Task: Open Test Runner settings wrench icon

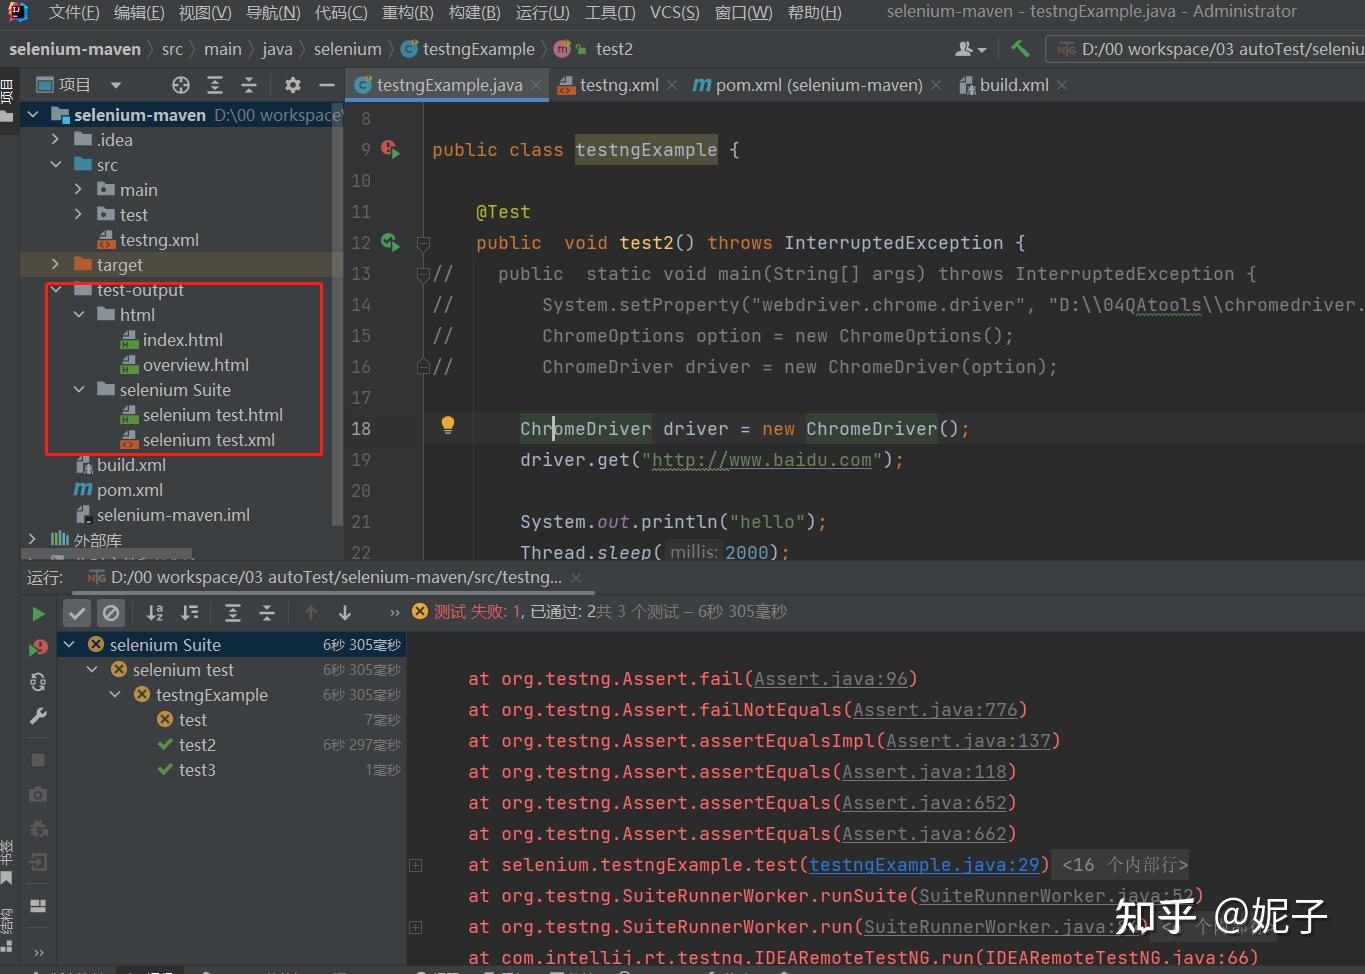Action: point(37,716)
